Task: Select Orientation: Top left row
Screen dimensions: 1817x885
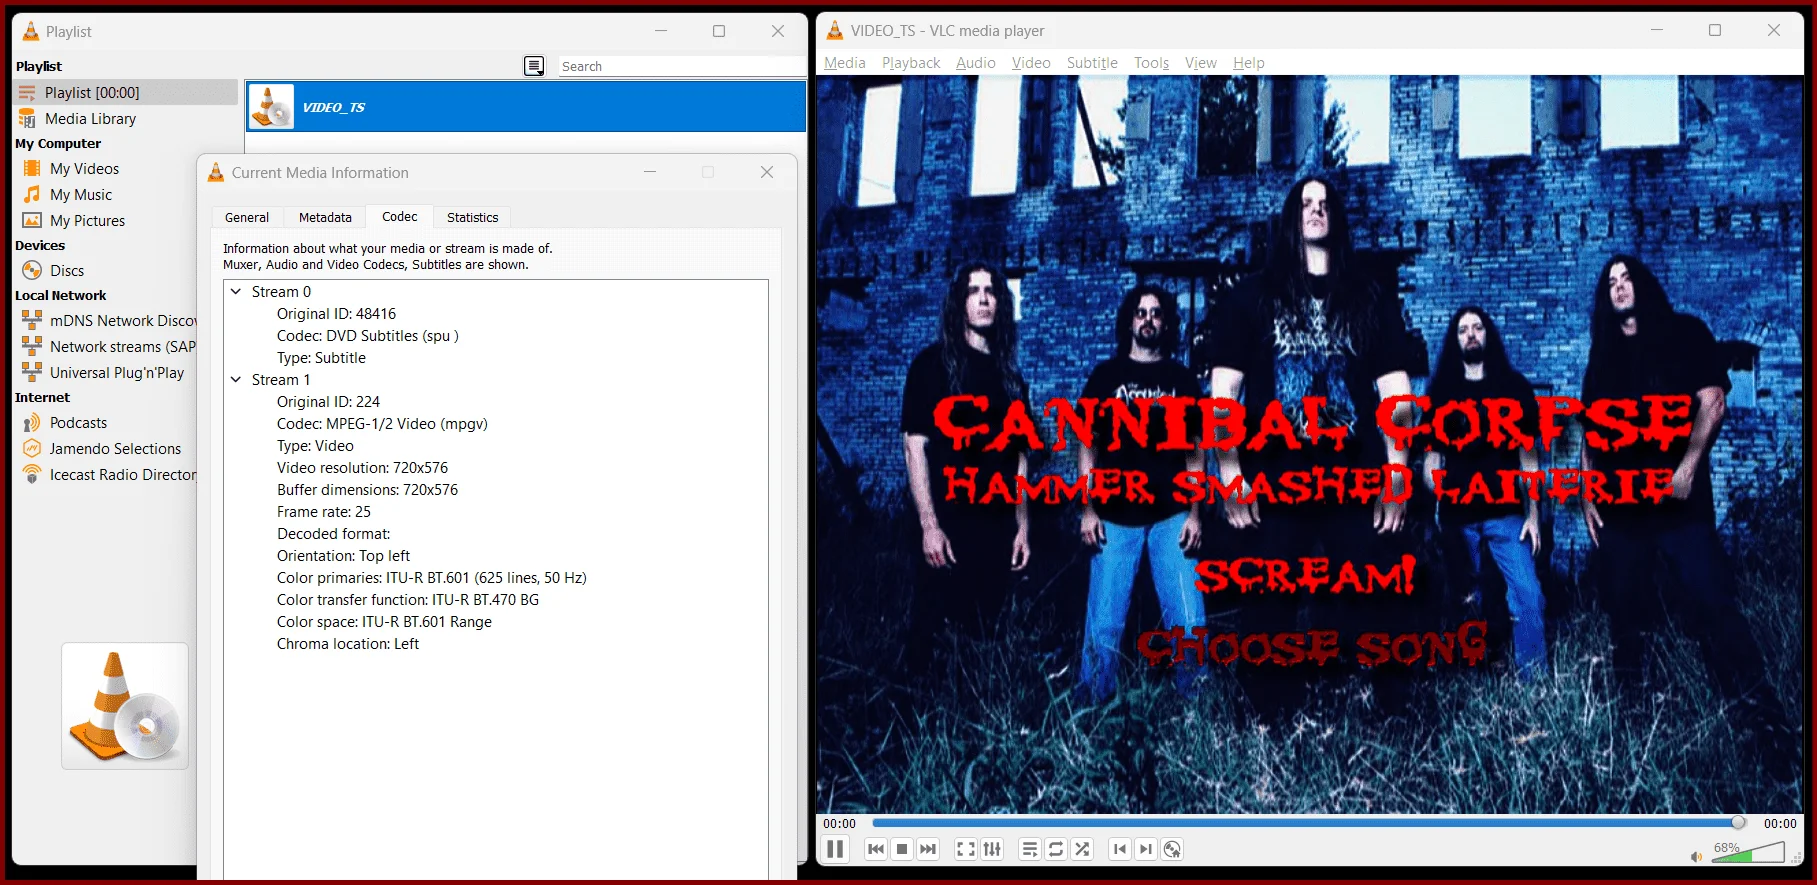Action: [343, 556]
